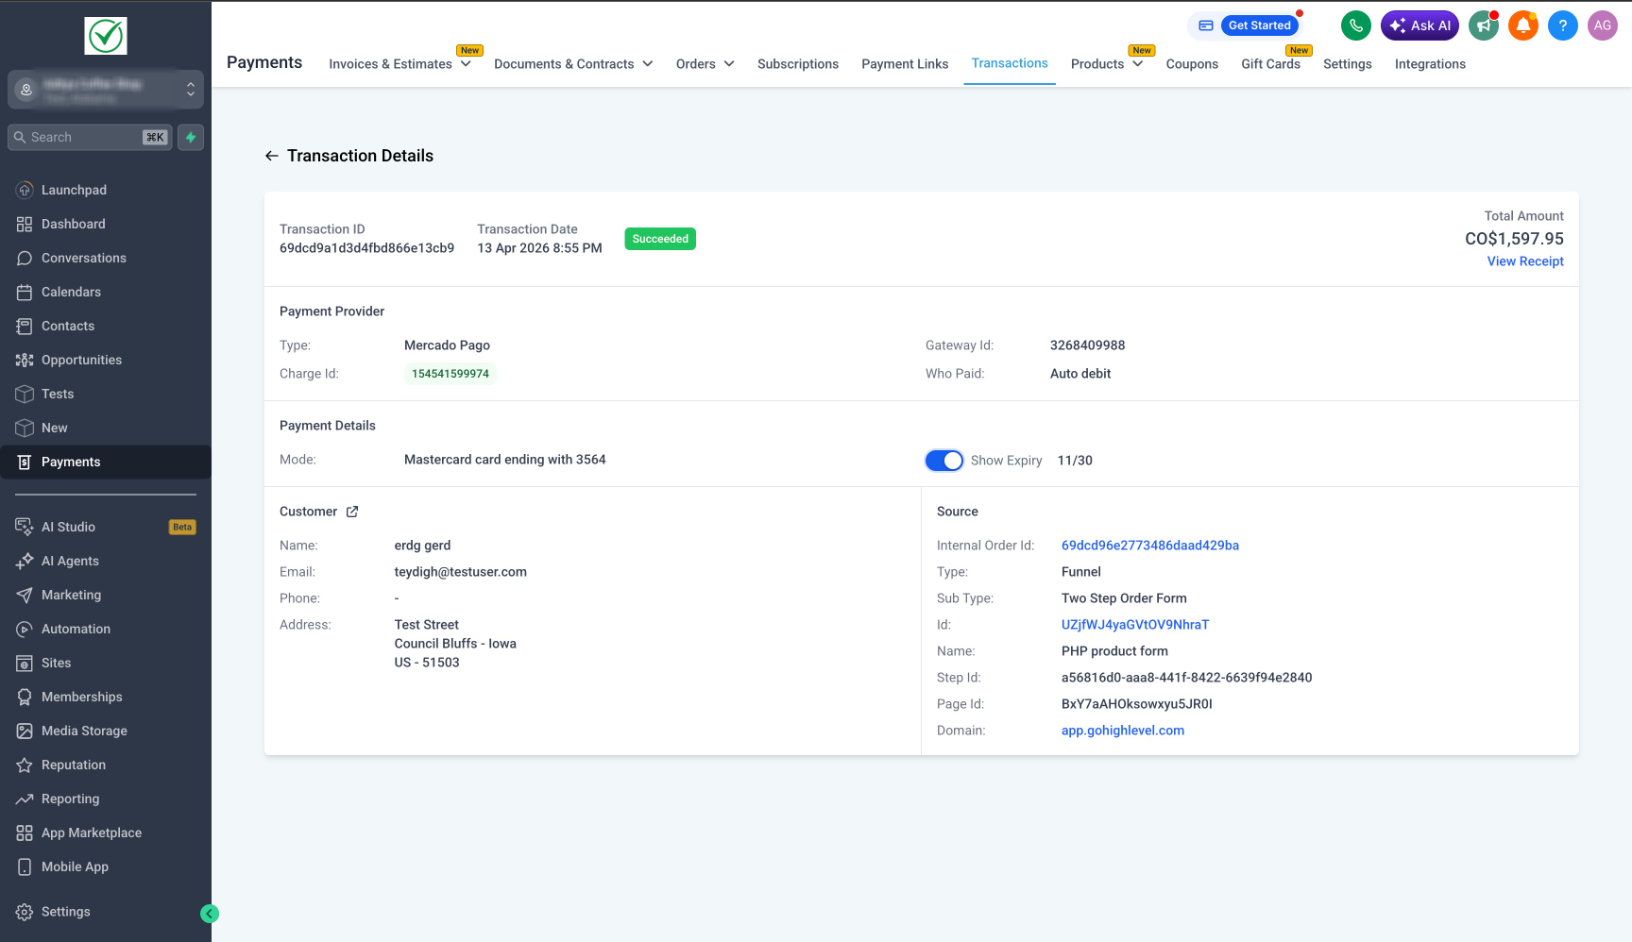Click Mastercard card ending with 3564 text
The image size is (1632, 942).
click(505, 460)
